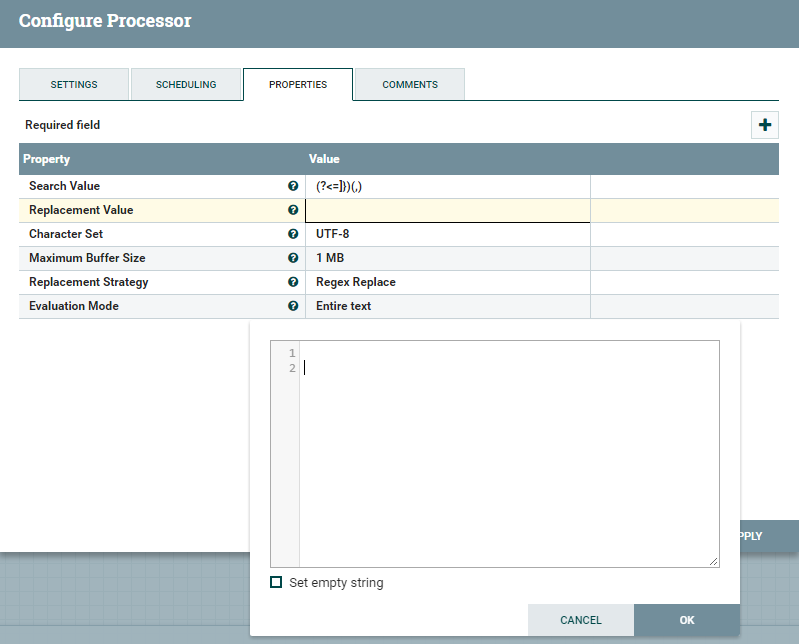Image resolution: width=799 pixels, height=644 pixels.
Task: Go to the Comments tab
Action: click(410, 85)
